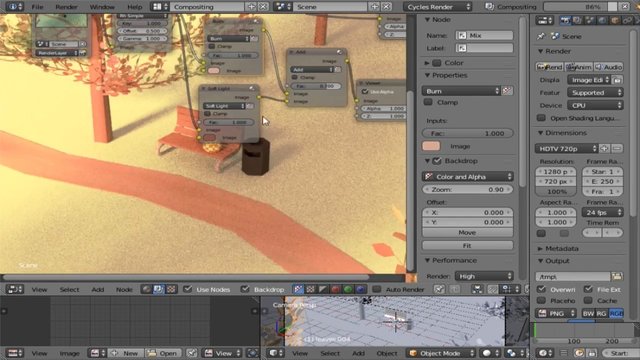Open the Cycles Render engine dropdown
Screen dimensions: 640x360
click(x=438, y=7)
